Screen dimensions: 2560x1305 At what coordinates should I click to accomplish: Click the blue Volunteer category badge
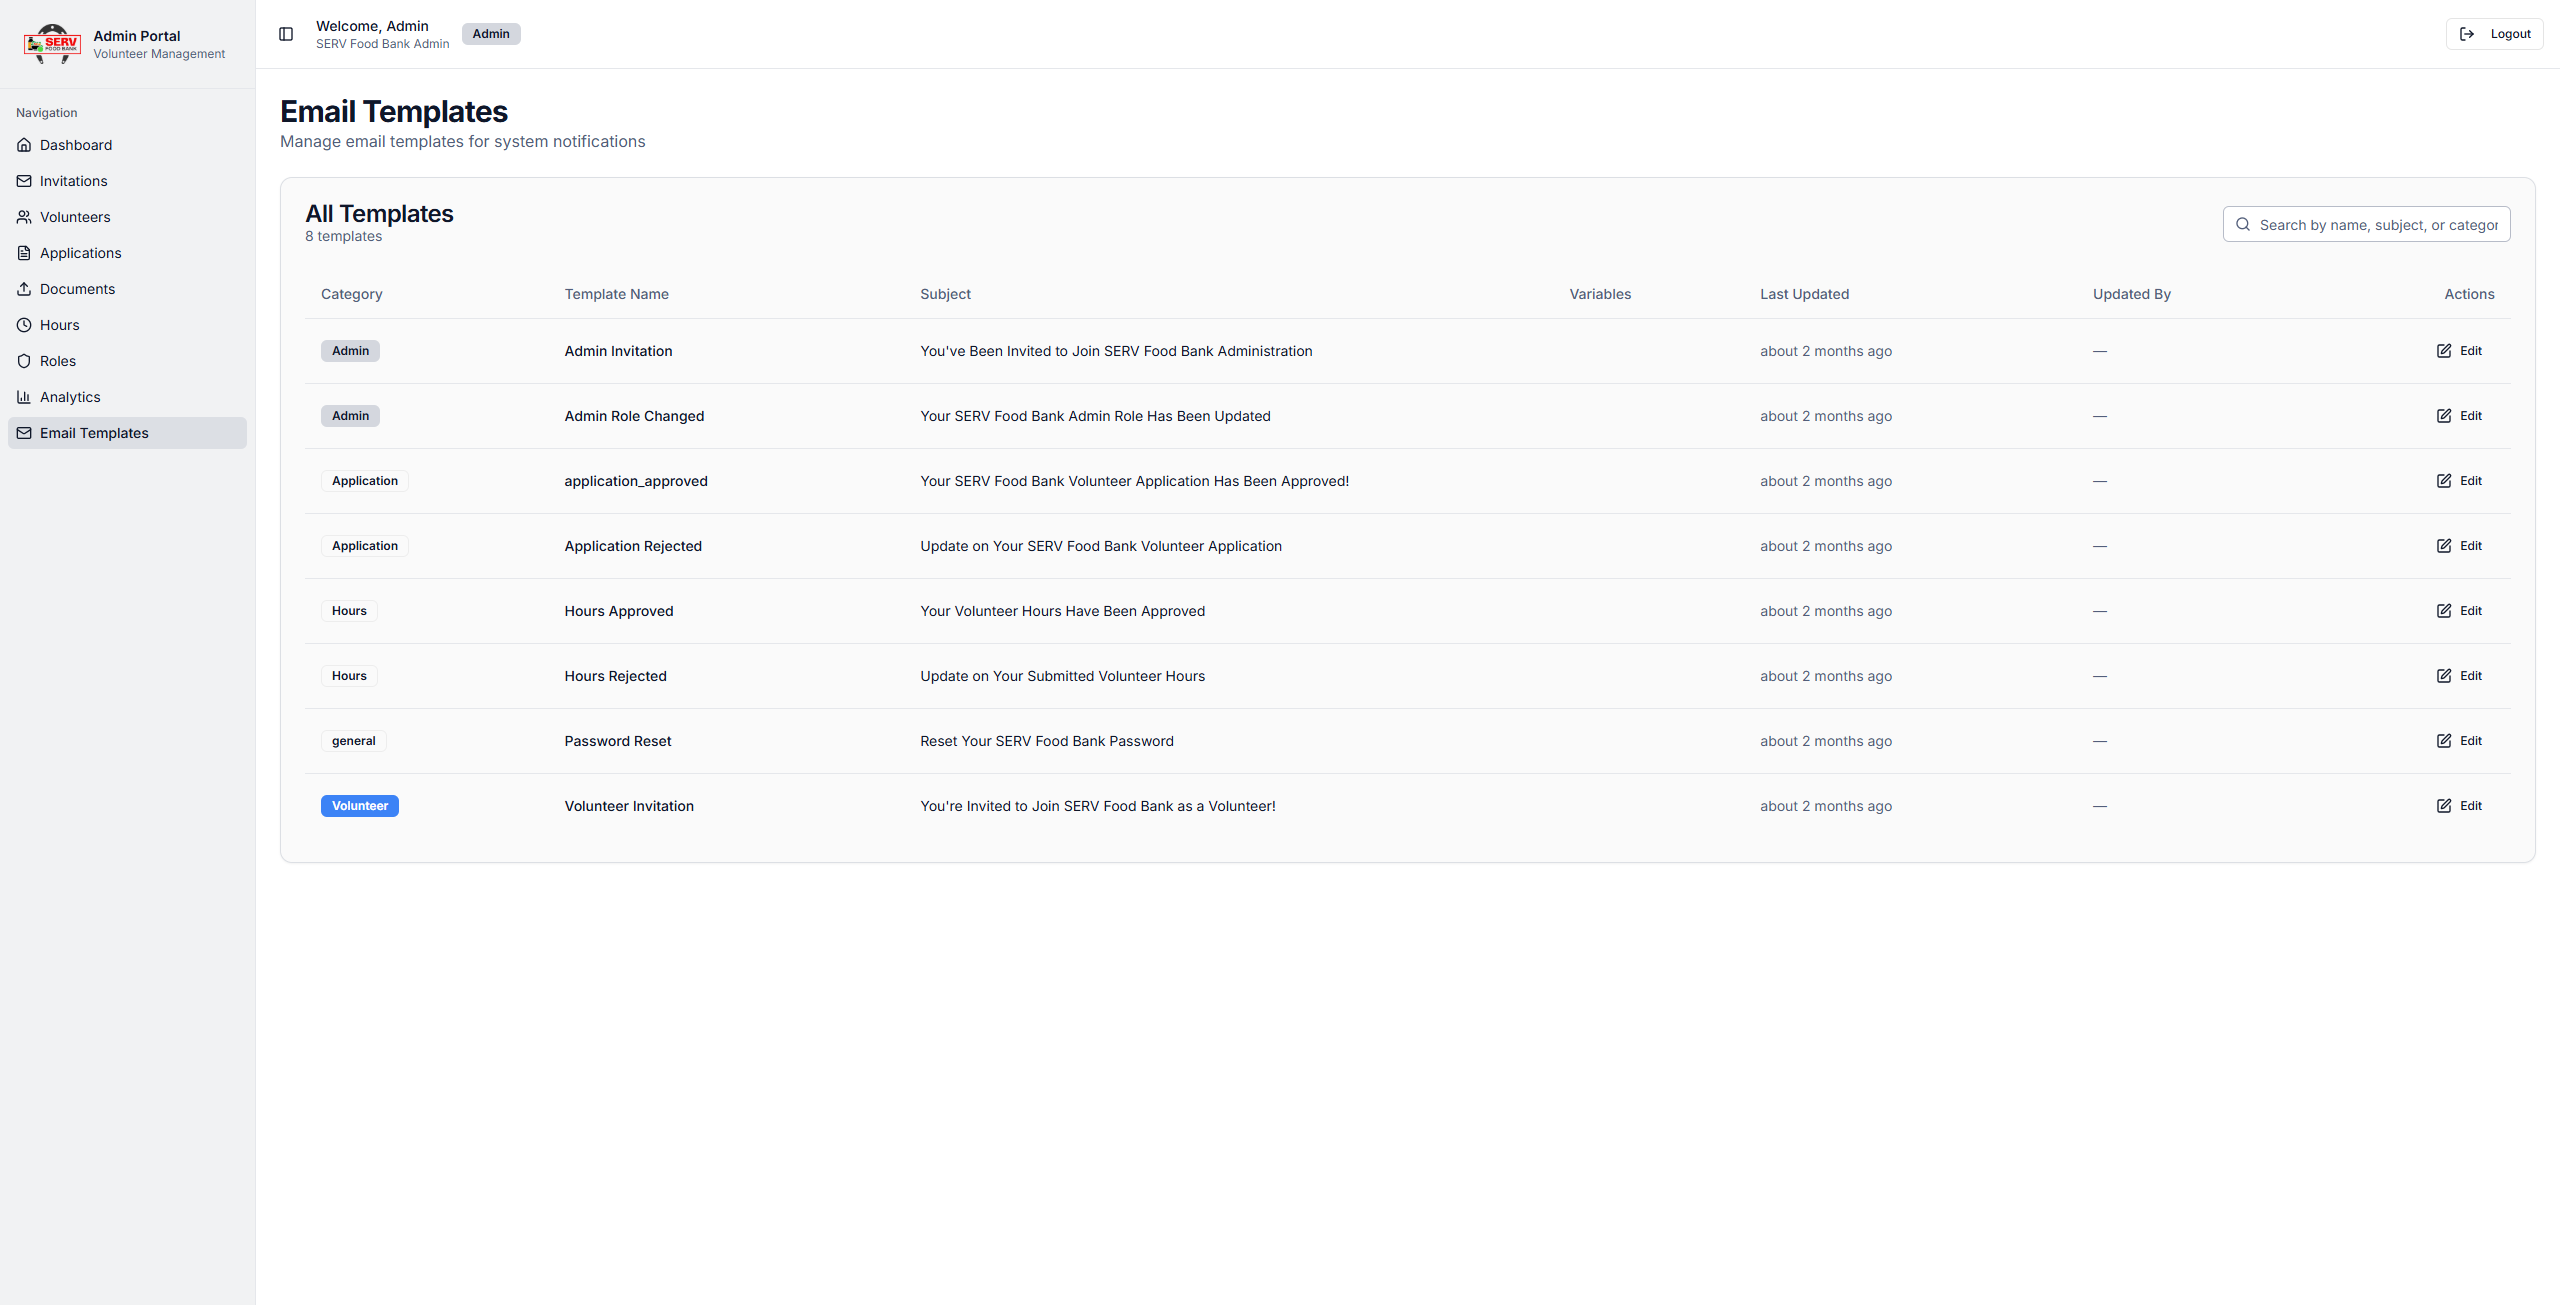[x=360, y=806]
